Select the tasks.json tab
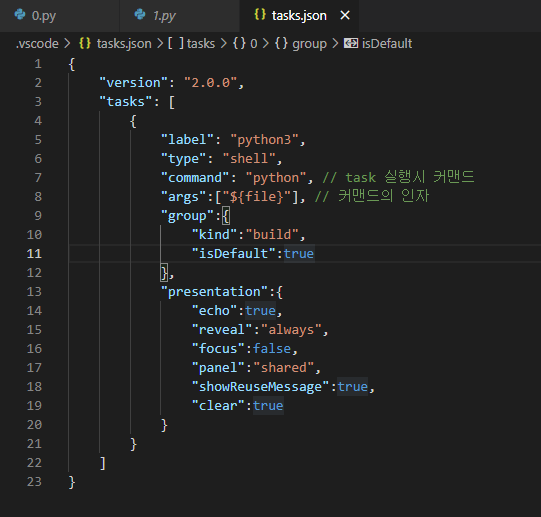541x517 pixels. point(299,16)
